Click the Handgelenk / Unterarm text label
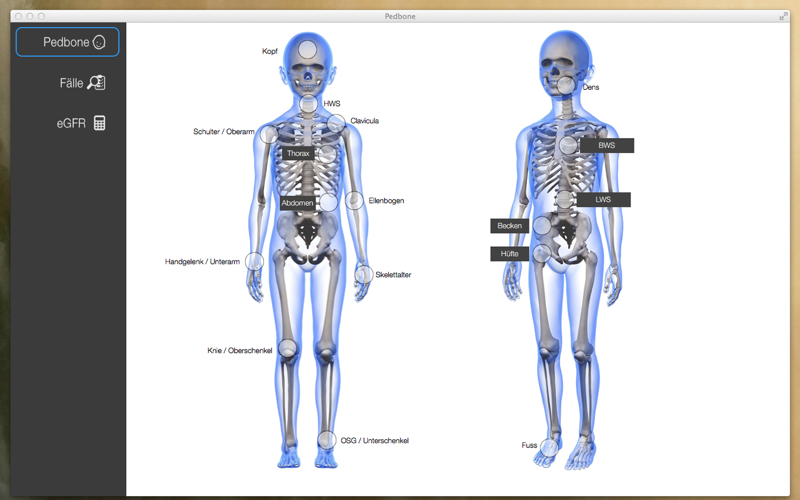The image size is (800, 500). click(x=202, y=262)
